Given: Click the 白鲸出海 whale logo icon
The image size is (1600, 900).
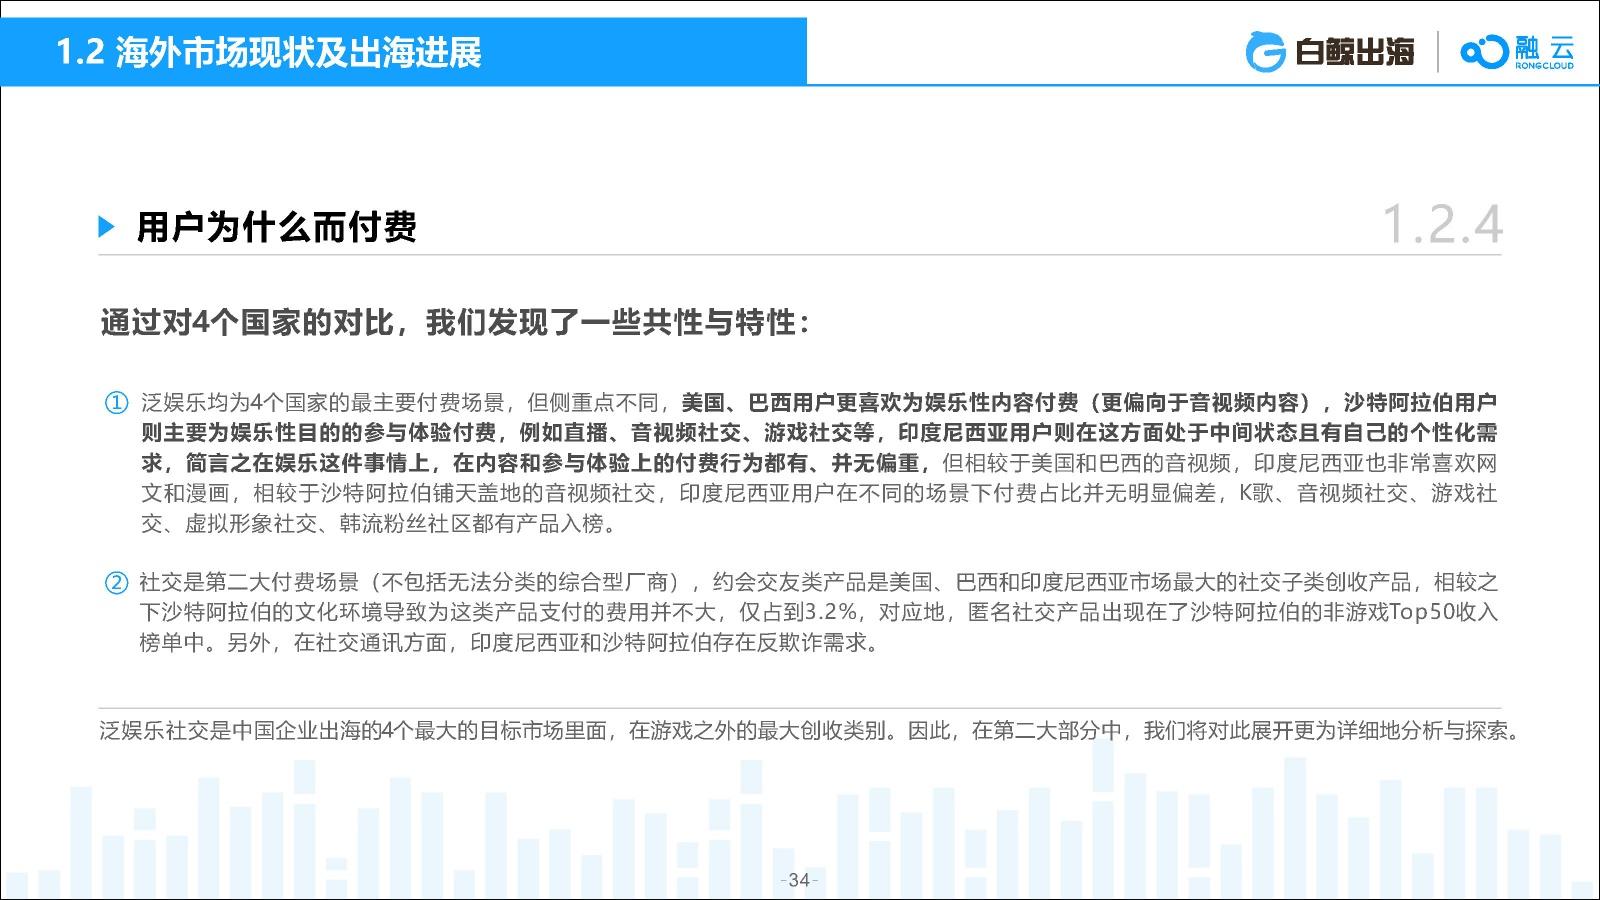Looking at the screenshot, I should 1265,53.
